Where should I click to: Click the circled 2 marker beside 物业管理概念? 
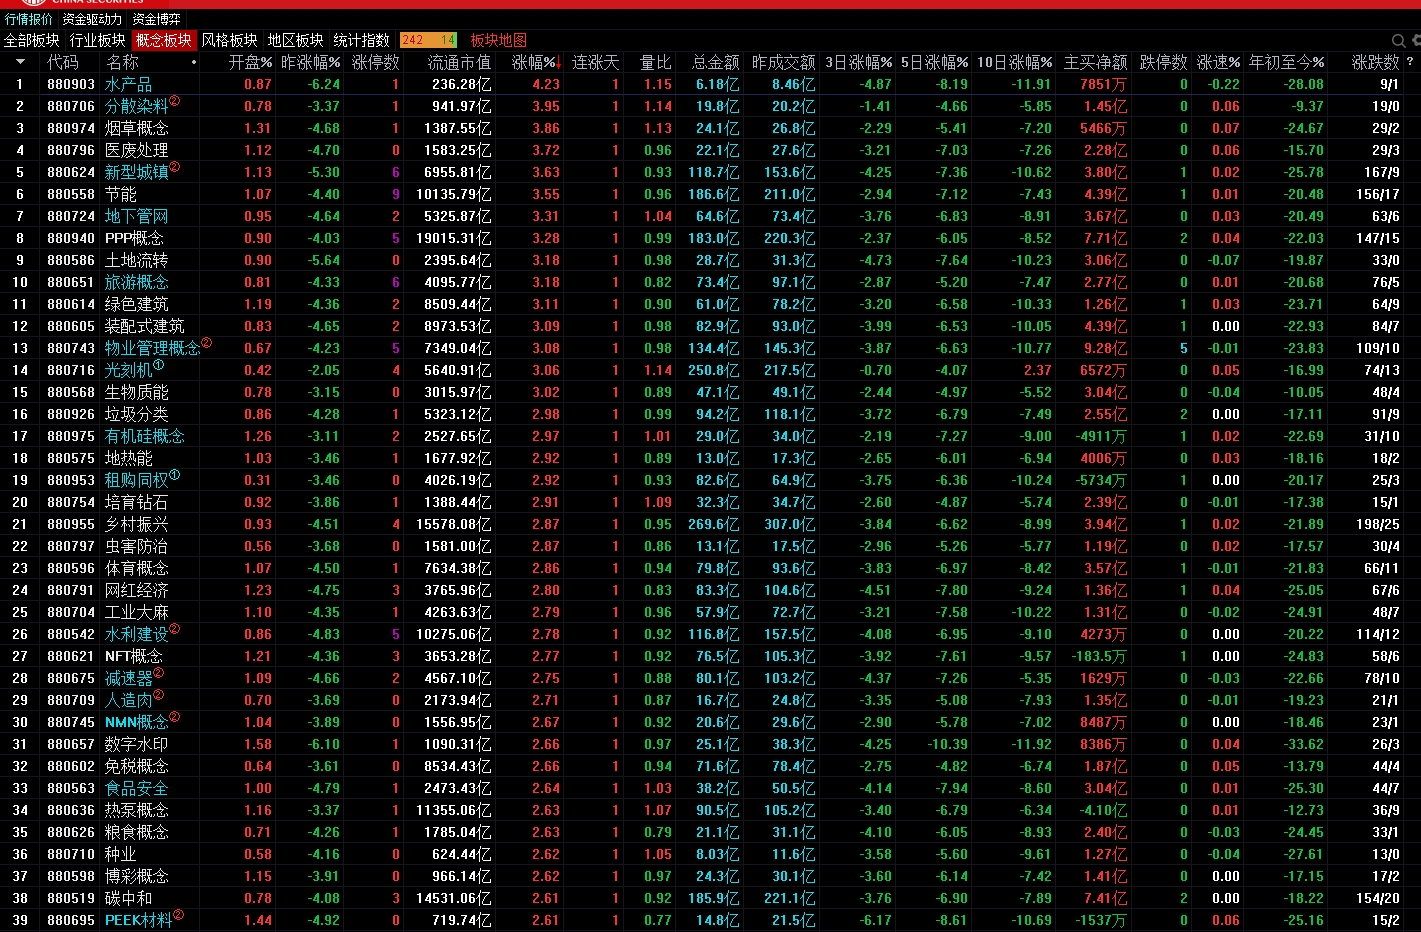click(x=206, y=343)
